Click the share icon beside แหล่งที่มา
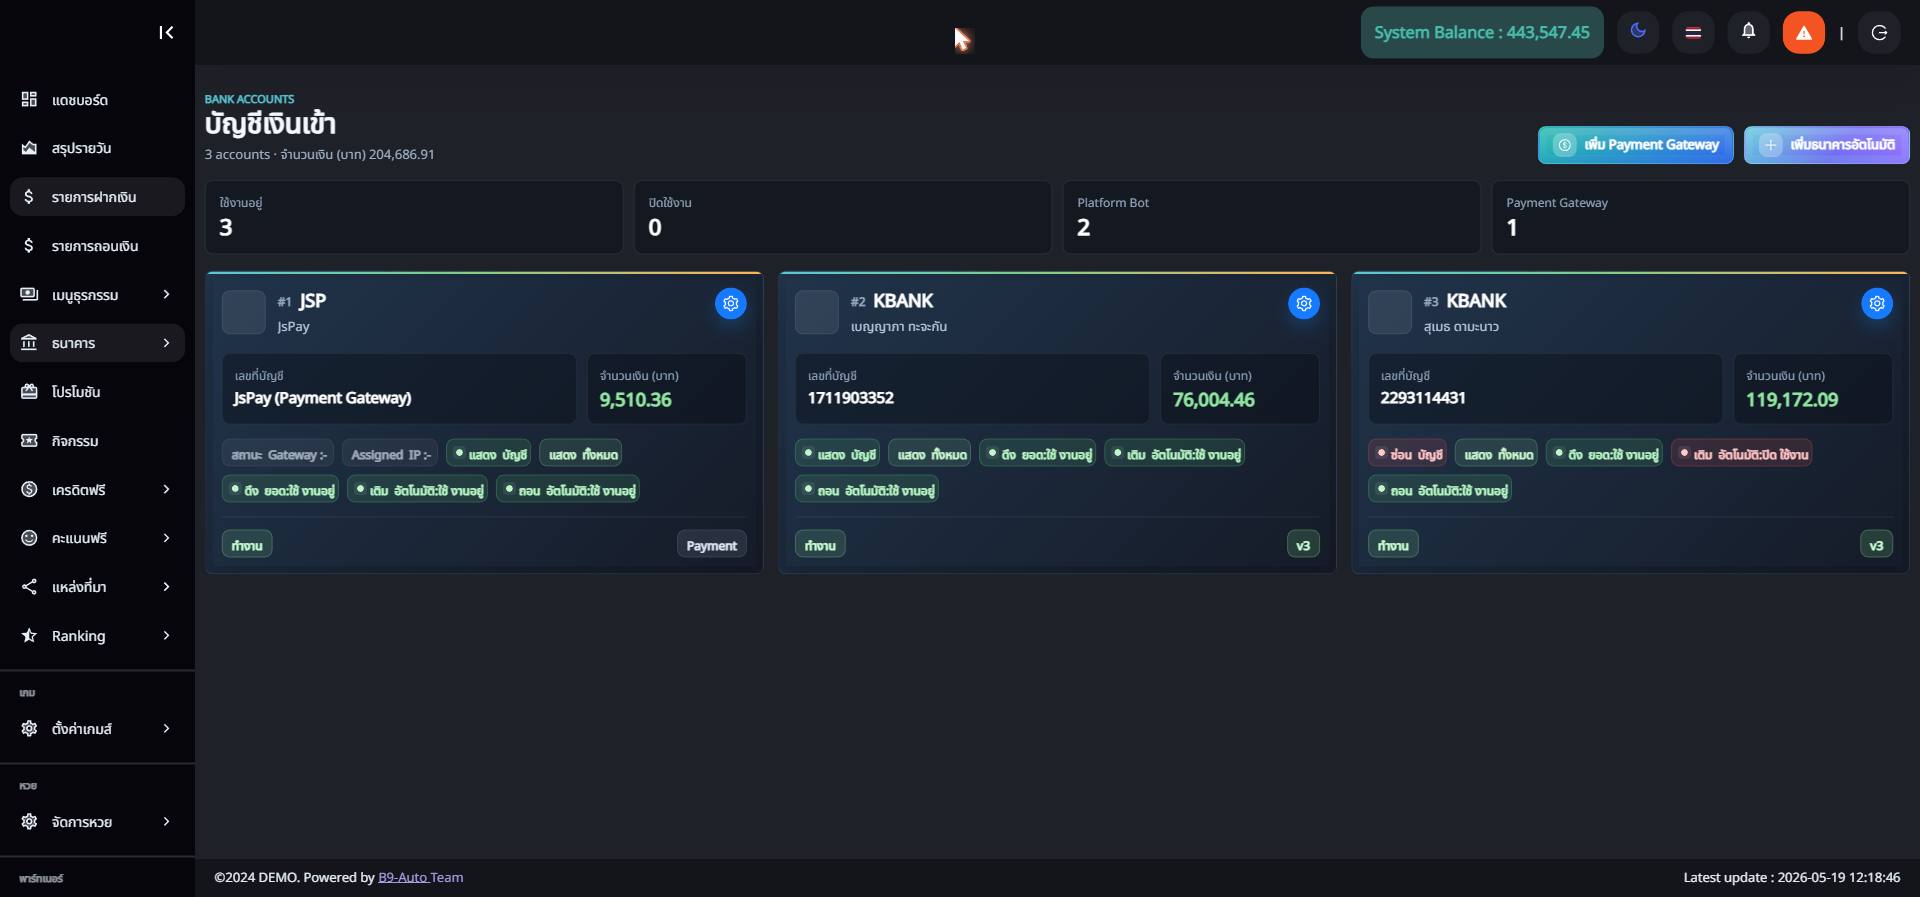This screenshot has width=1920, height=897. point(29,587)
